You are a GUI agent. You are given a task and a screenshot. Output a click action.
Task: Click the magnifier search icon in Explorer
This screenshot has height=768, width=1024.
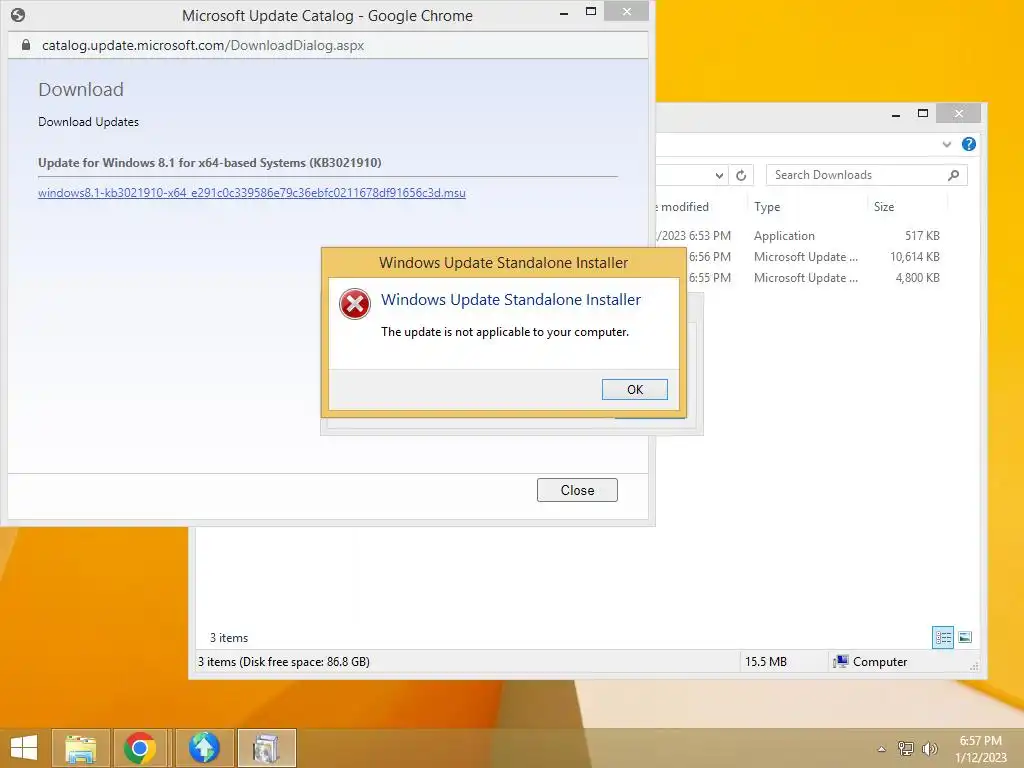(953, 175)
